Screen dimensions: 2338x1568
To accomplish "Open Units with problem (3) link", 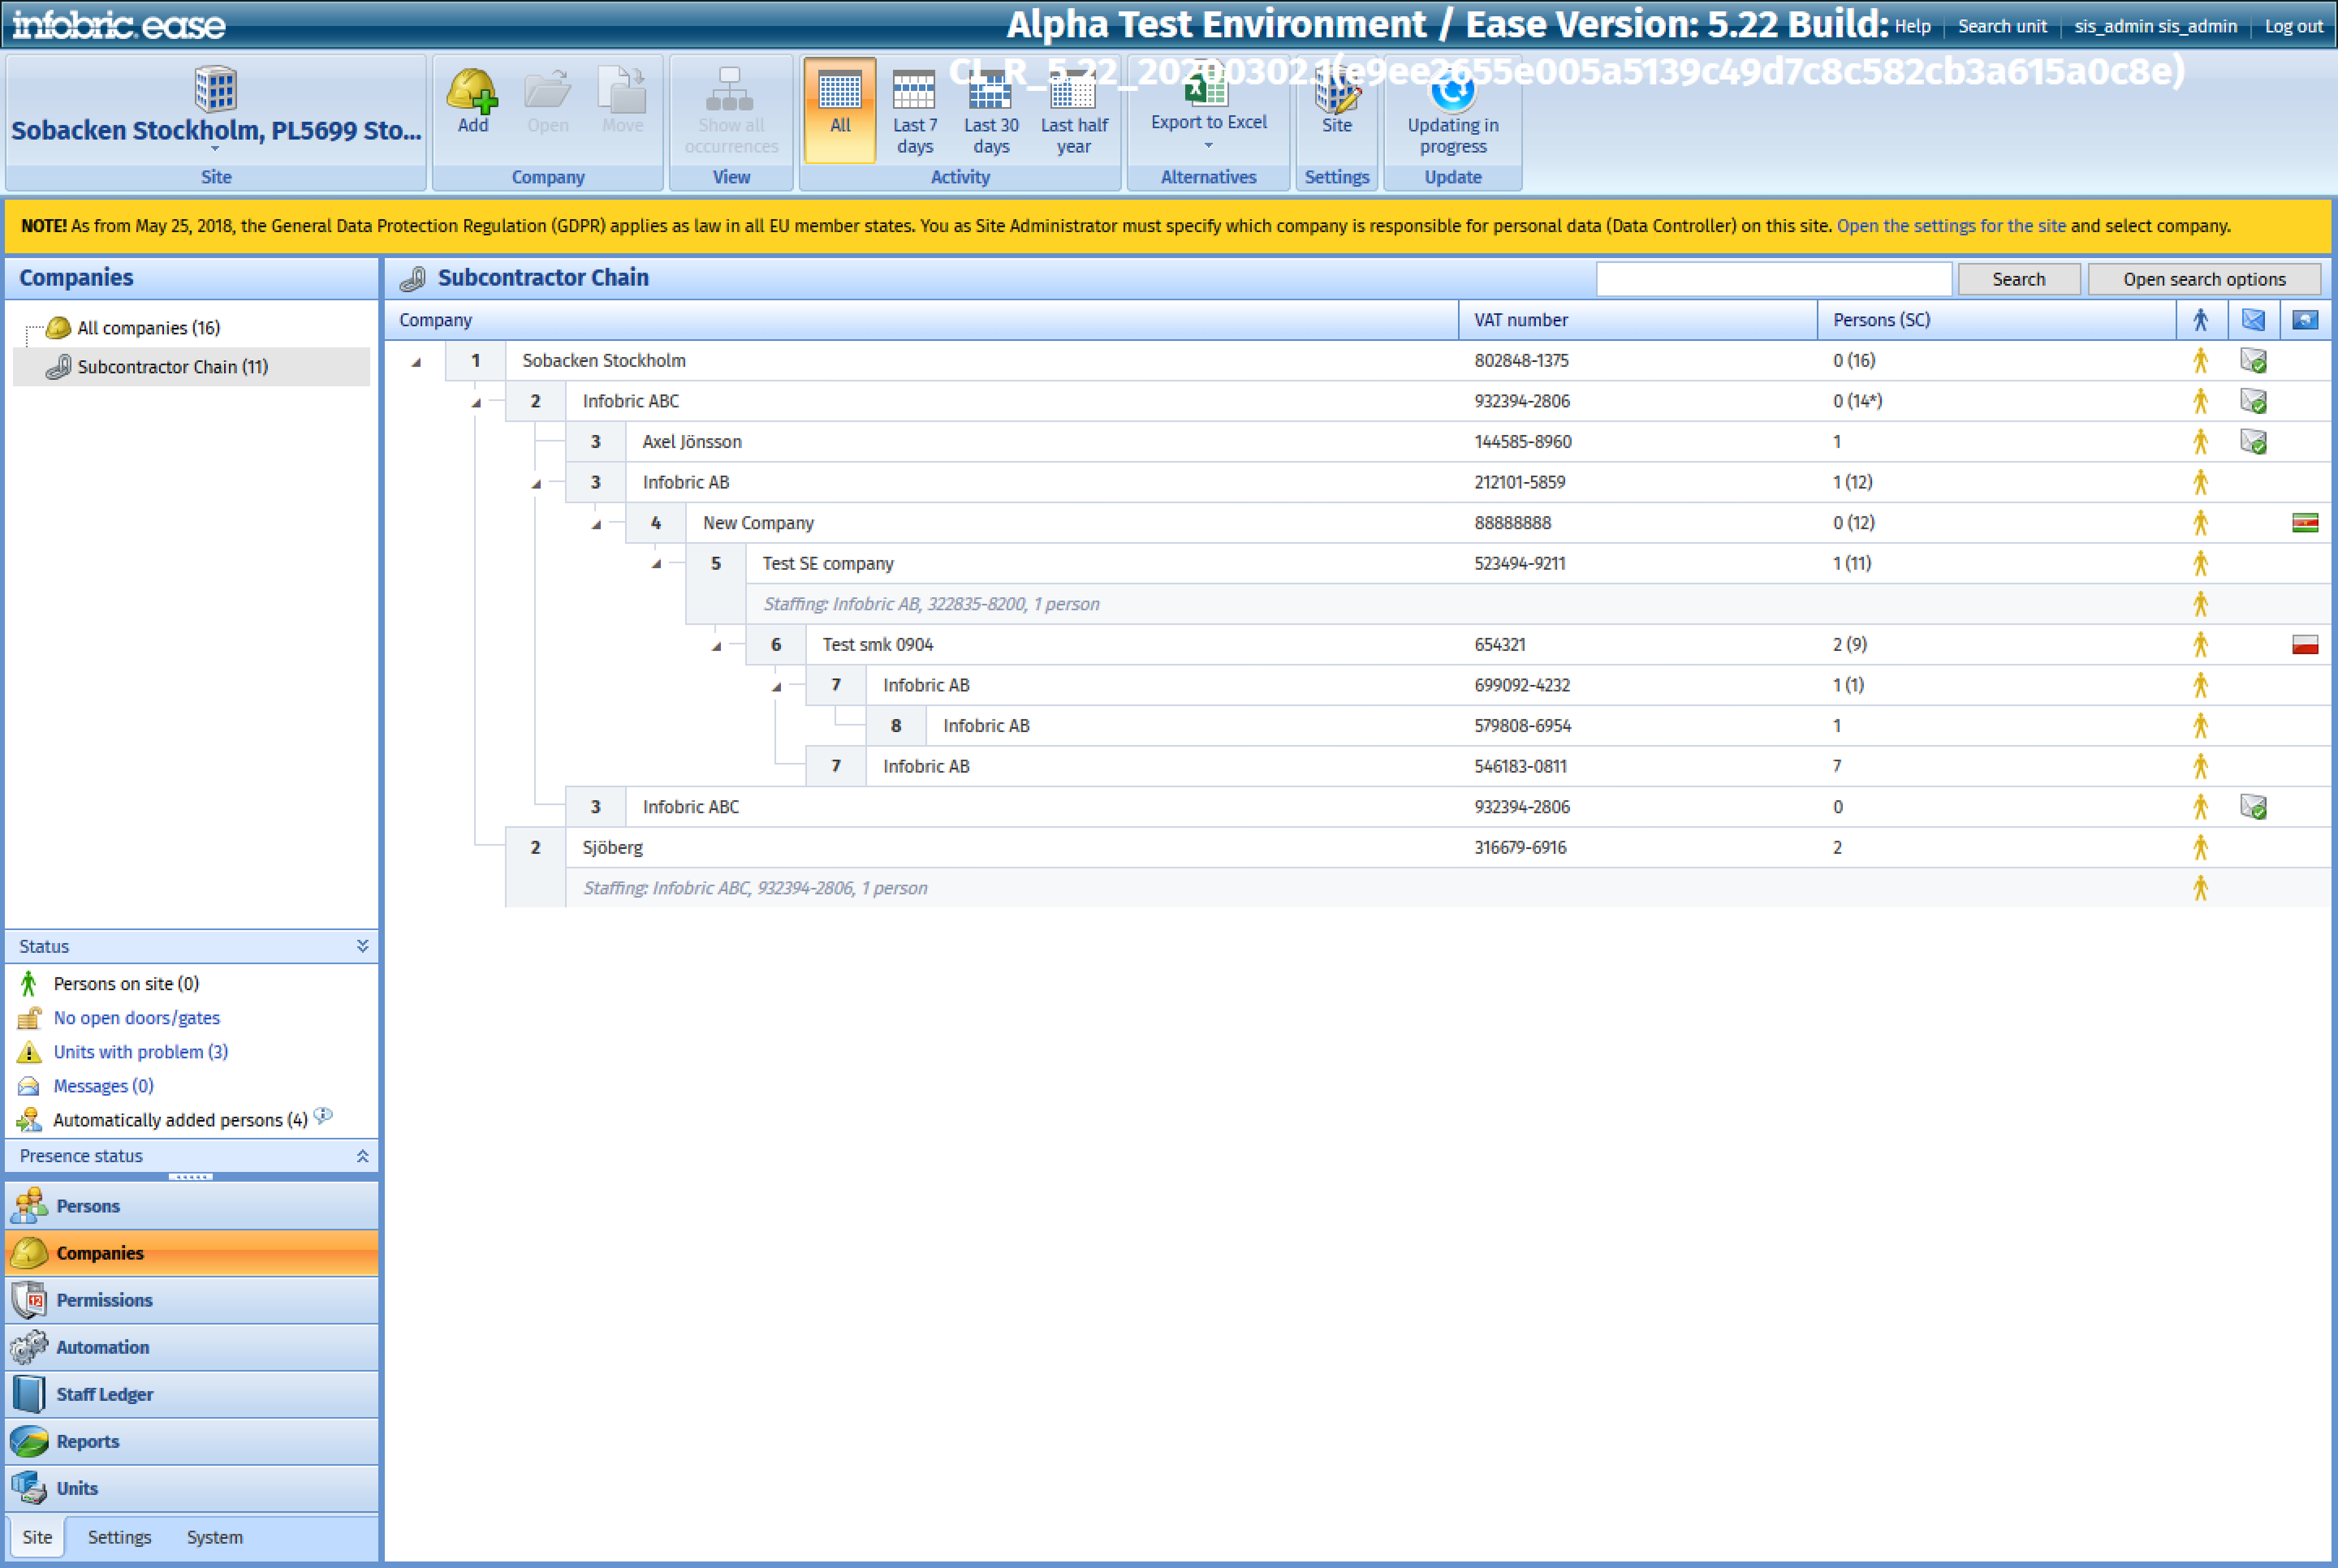I will [x=140, y=1052].
